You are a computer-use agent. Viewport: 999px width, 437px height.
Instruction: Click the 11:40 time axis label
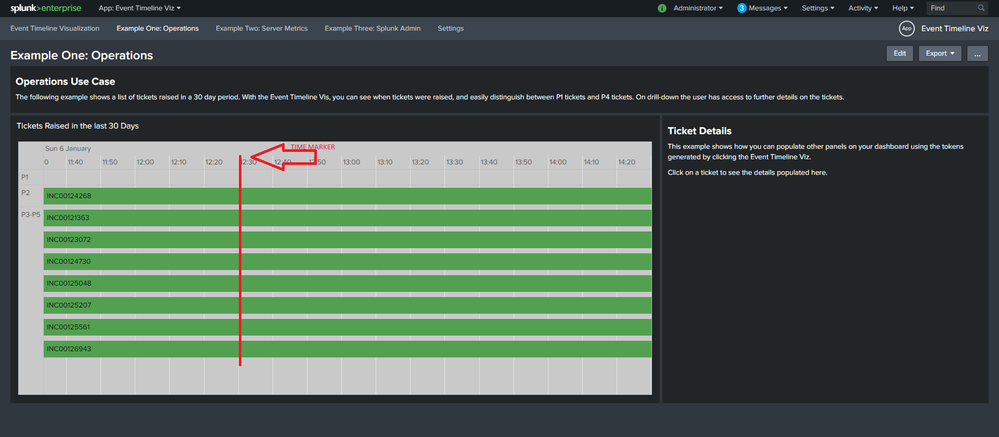[75, 162]
